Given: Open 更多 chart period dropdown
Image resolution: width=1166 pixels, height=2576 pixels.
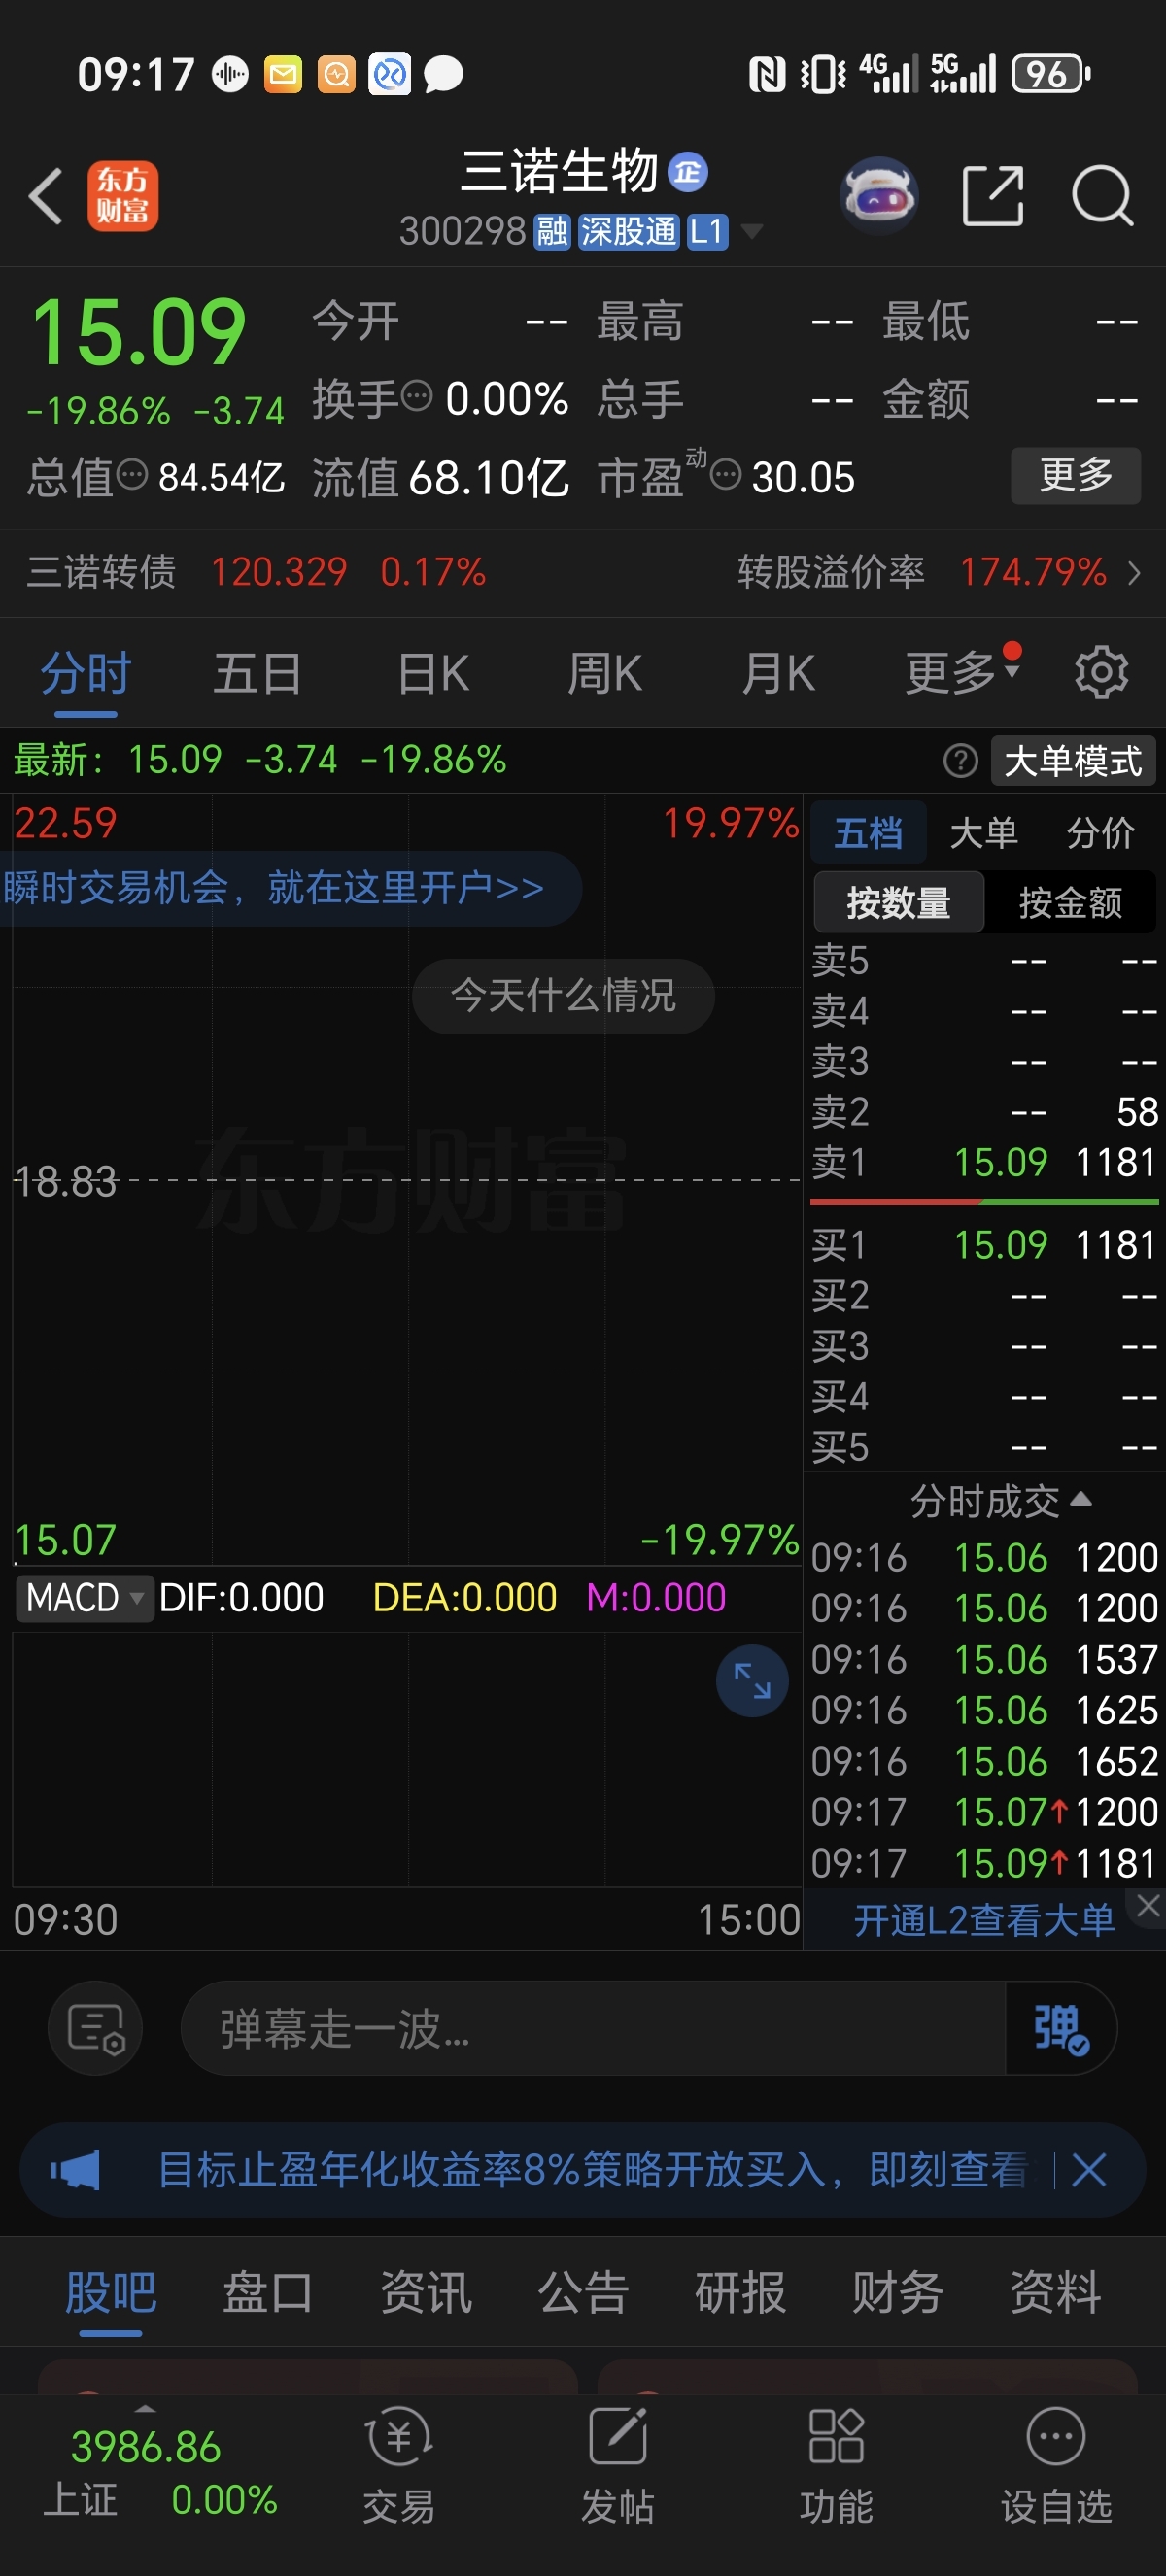Looking at the screenshot, I should (962, 672).
